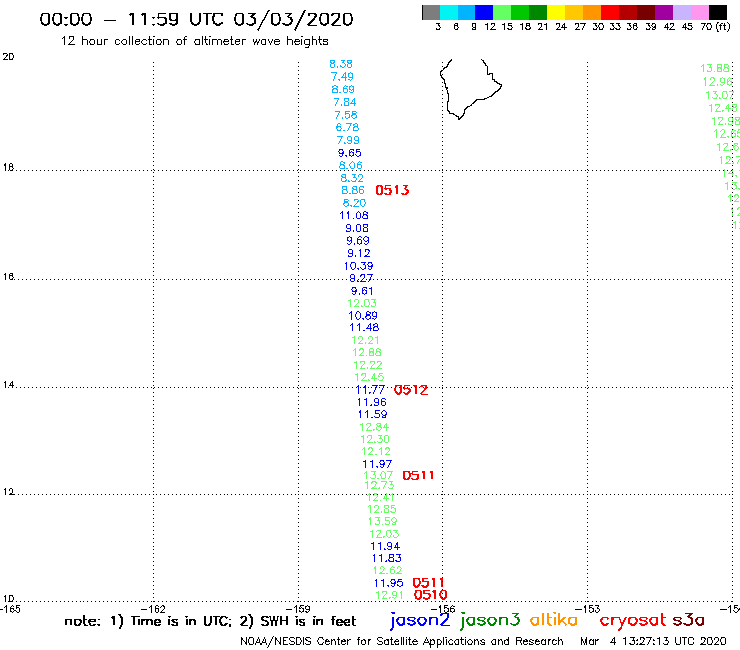Click the 11.94 wave height value
Image resolution: width=740 pixels, height=650 pixels.
click(x=385, y=547)
